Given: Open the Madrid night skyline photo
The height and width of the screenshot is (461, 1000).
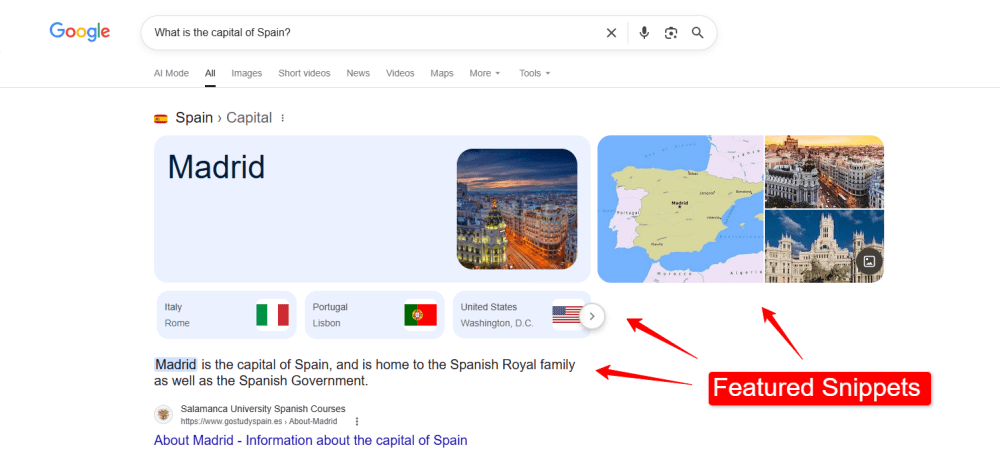Looking at the screenshot, I should coord(517,209).
